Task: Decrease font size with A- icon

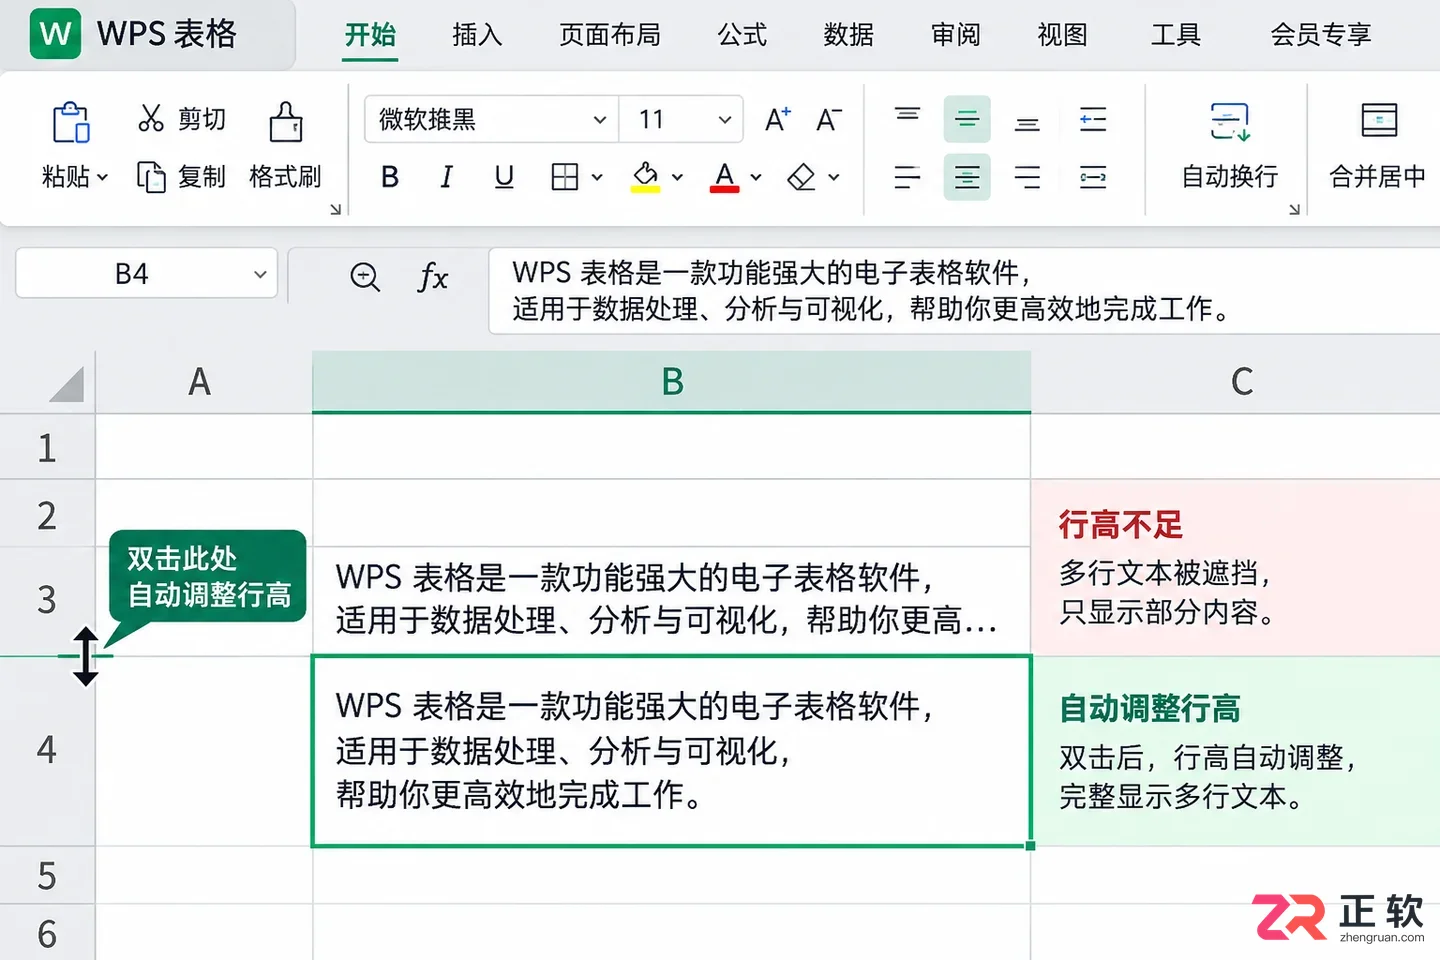Action: coord(829,120)
